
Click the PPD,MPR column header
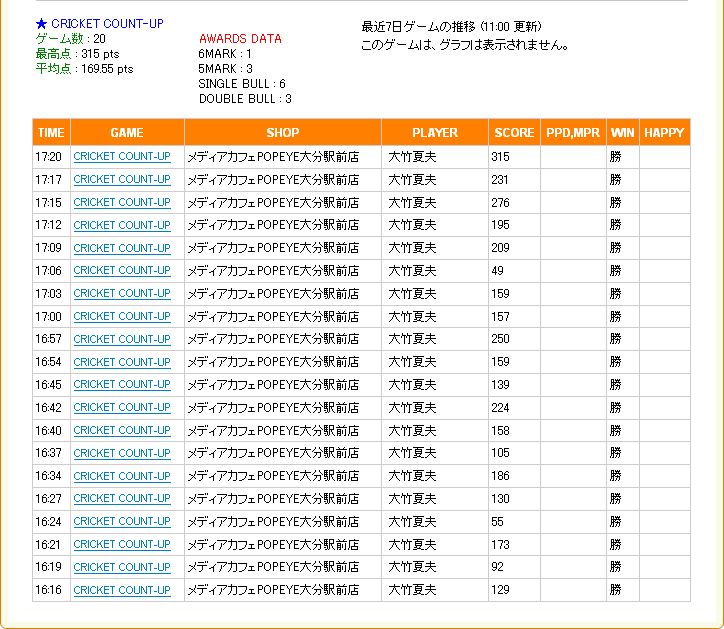[573, 133]
